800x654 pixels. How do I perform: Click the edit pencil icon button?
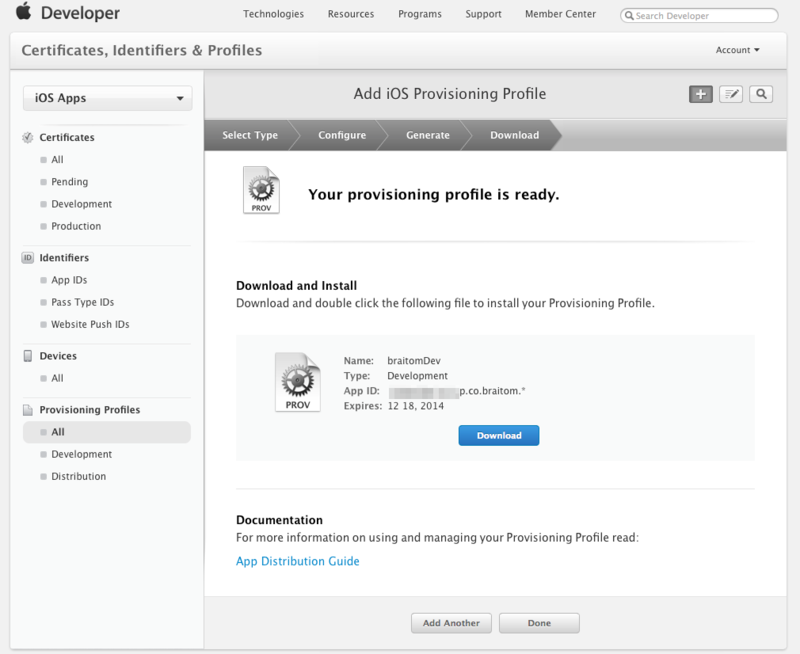[x=731, y=94]
